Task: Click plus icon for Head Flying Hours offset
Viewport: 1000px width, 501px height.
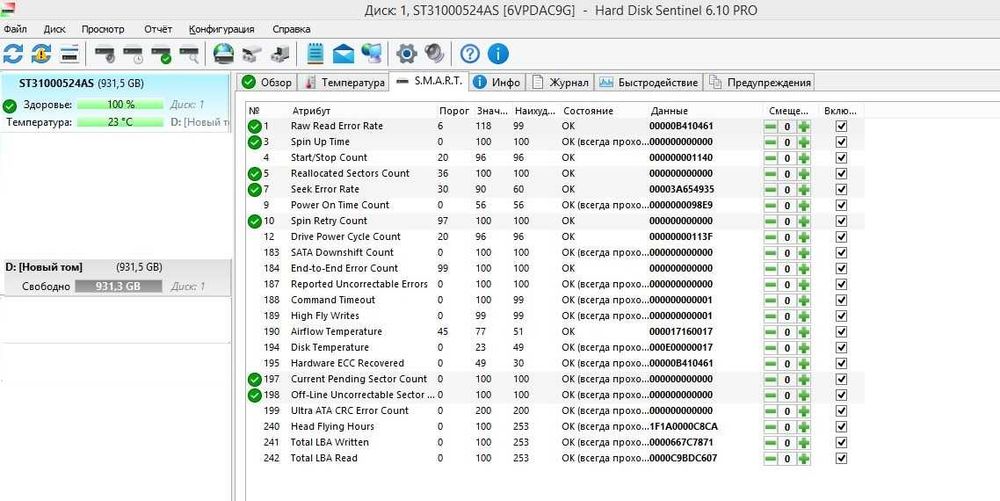Action: tap(804, 427)
